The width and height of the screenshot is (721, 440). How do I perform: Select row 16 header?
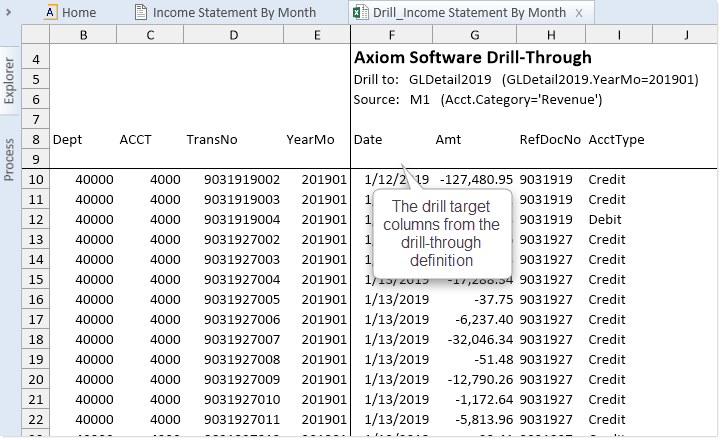point(36,300)
